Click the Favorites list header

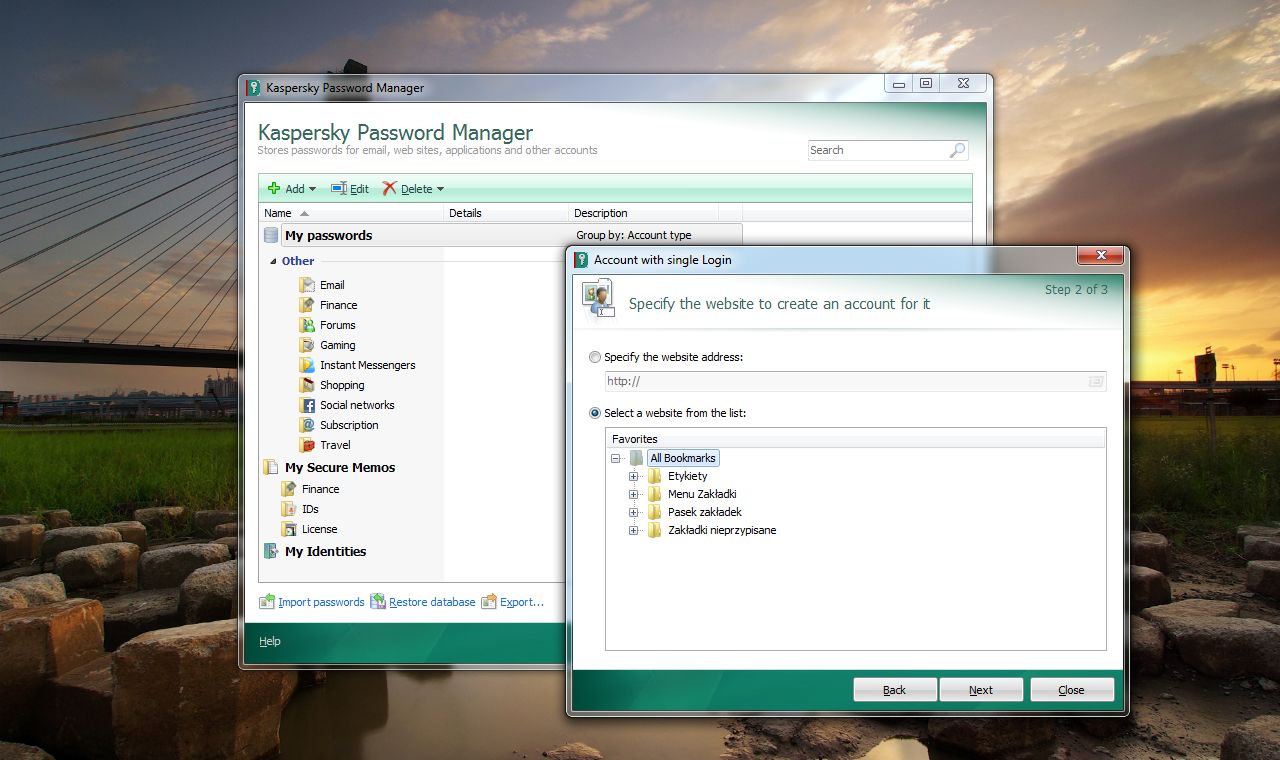(x=856, y=439)
